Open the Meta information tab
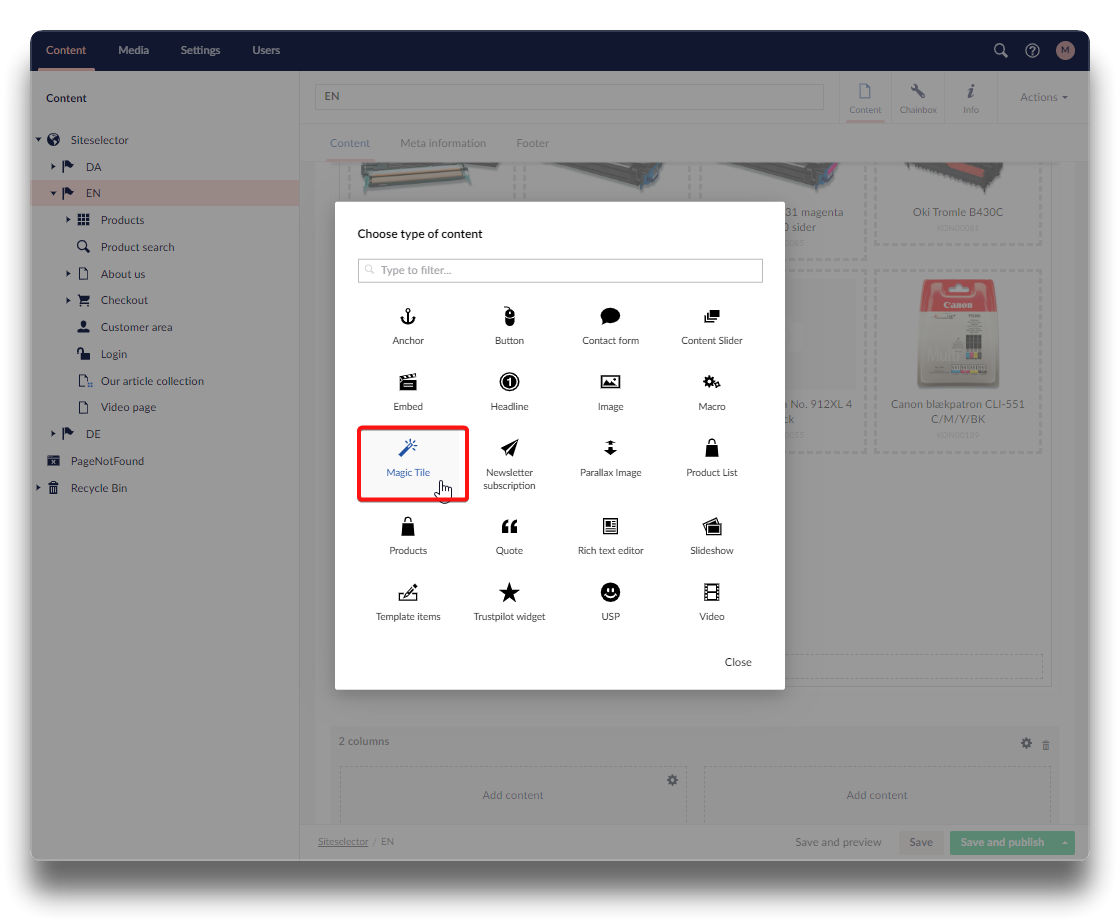Viewport: 1120px width, 923px height. (x=443, y=143)
